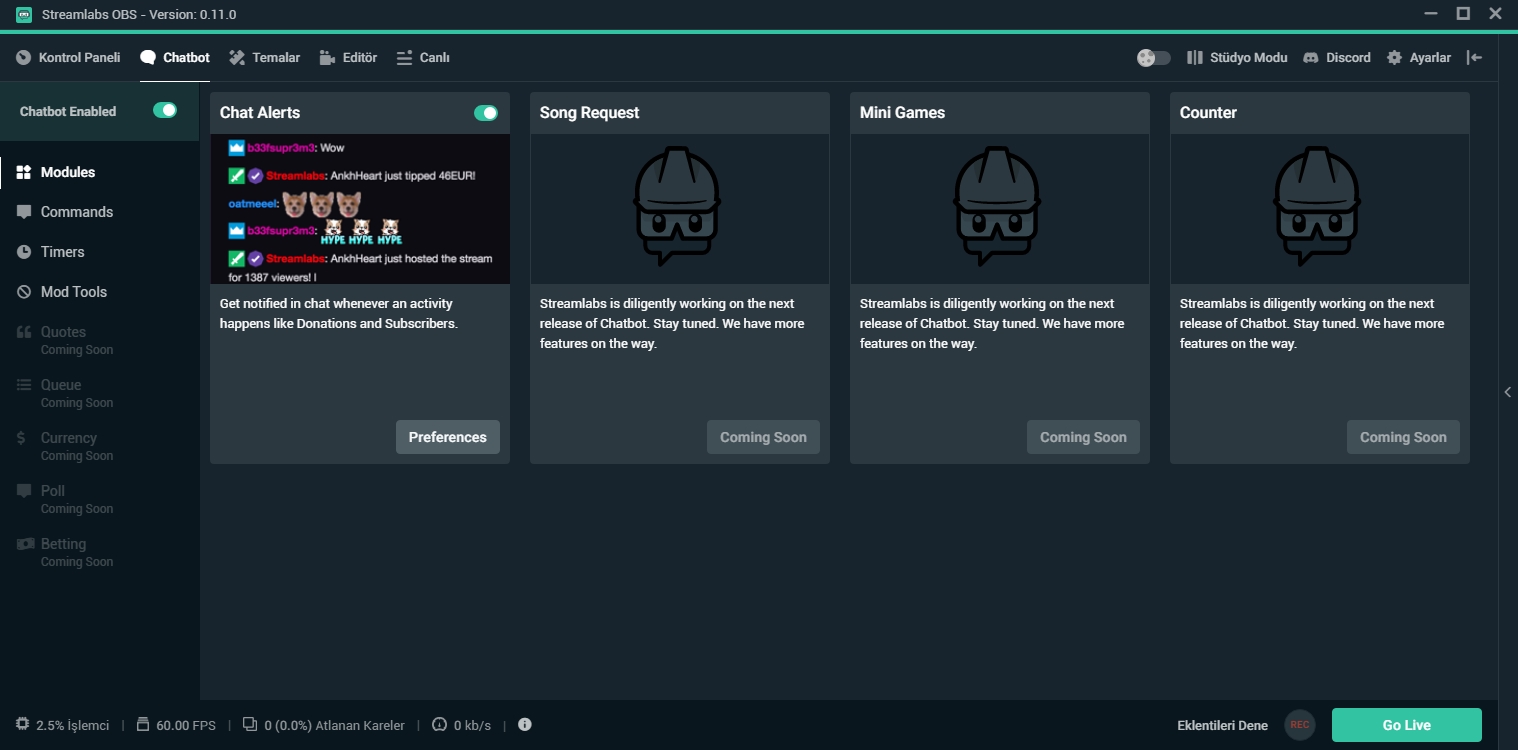Viewport: 1518px width, 750px height.
Task: Click the Currency dollar sign icon
Action: pos(22,438)
